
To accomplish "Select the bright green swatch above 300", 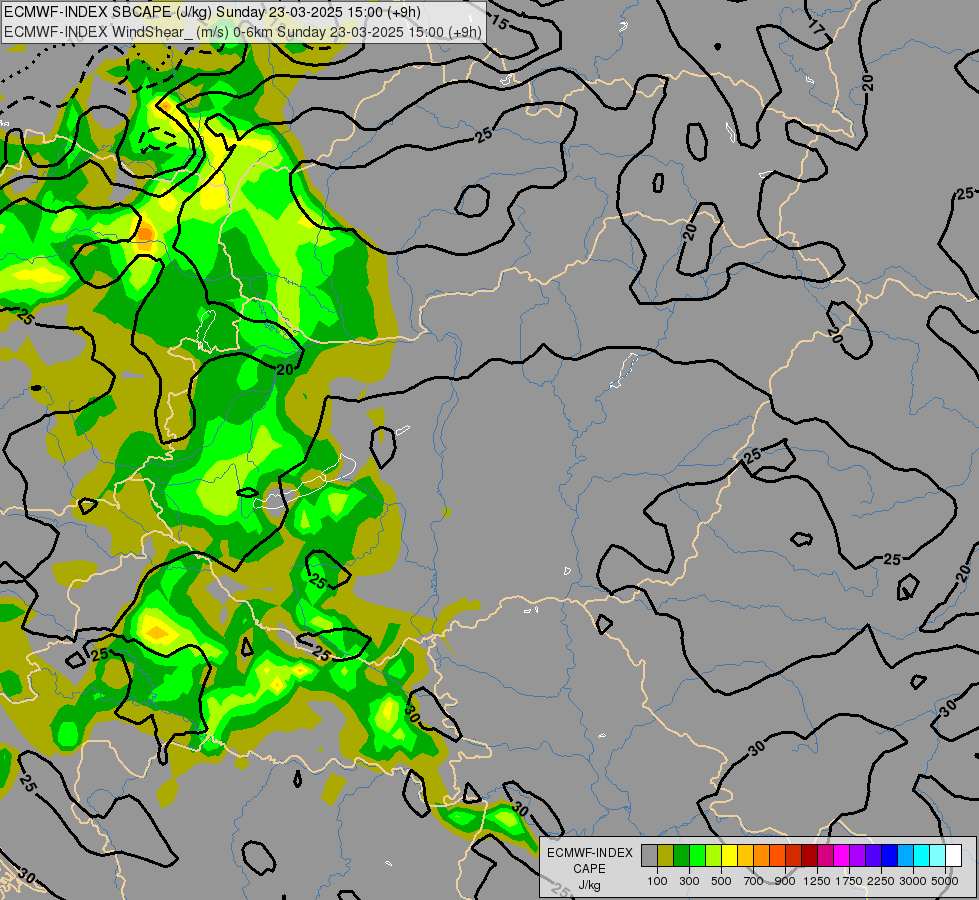I will (697, 856).
